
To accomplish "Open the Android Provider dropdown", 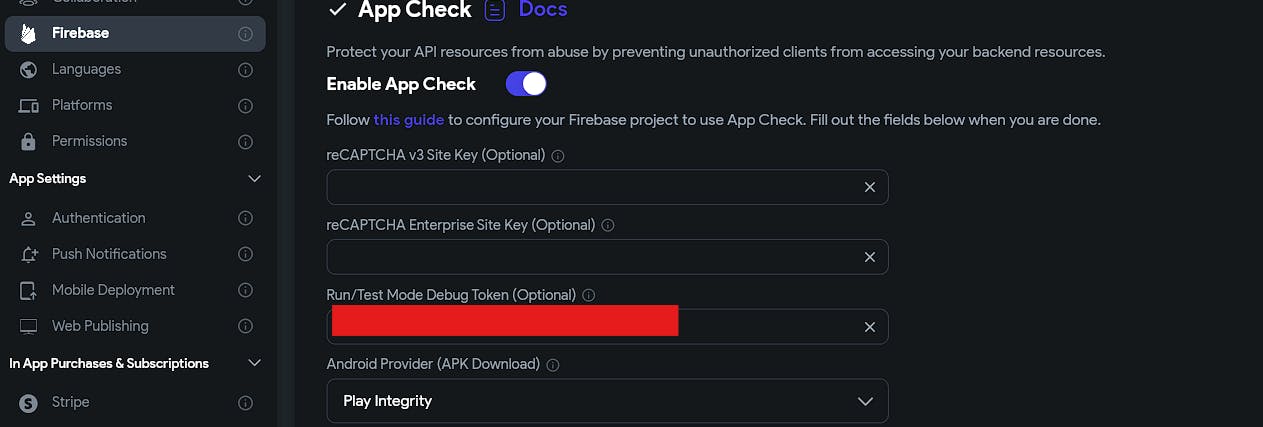I will point(607,401).
